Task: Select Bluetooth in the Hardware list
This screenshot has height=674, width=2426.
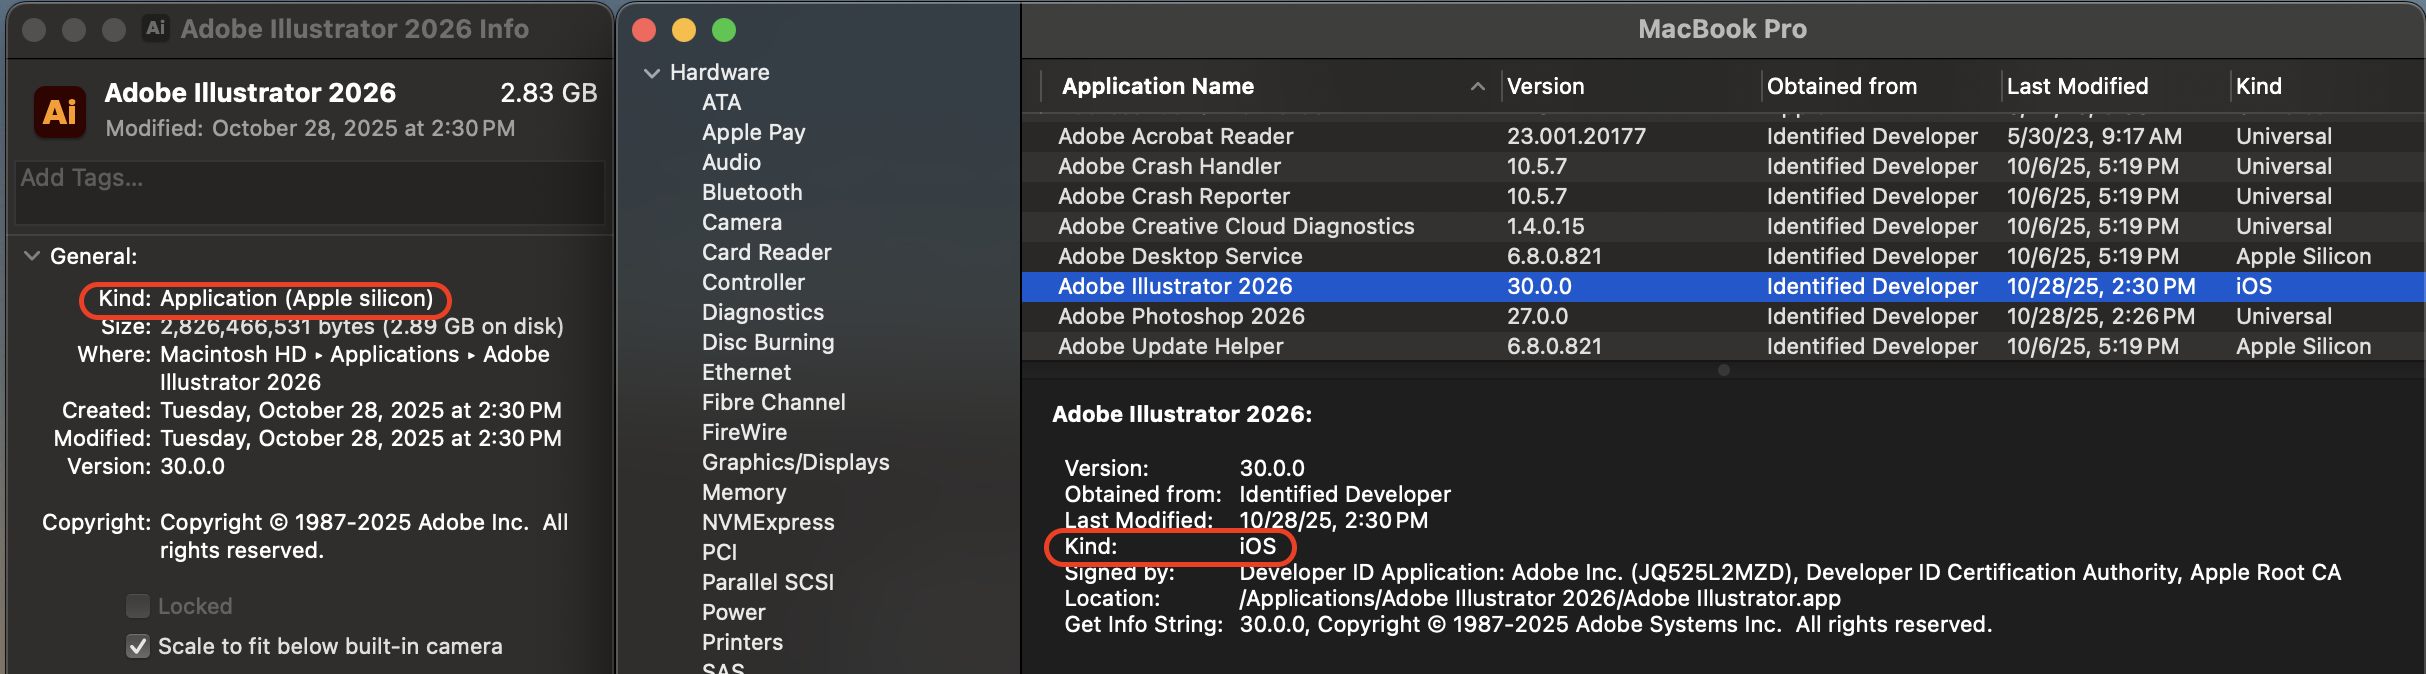Action: click(x=752, y=192)
